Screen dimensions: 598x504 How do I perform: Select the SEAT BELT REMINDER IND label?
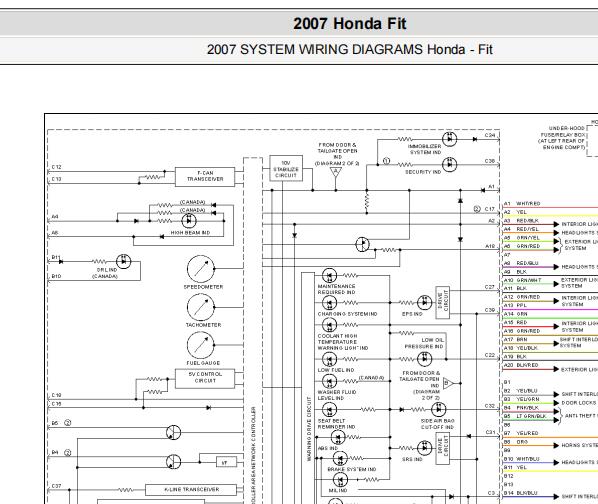click(x=336, y=424)
